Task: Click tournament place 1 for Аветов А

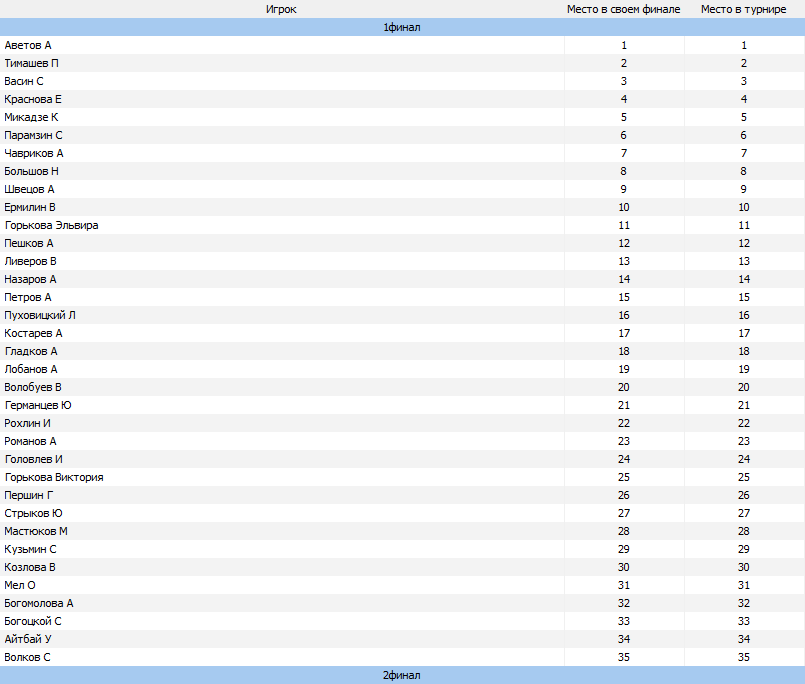Action: tap(744, 45)
